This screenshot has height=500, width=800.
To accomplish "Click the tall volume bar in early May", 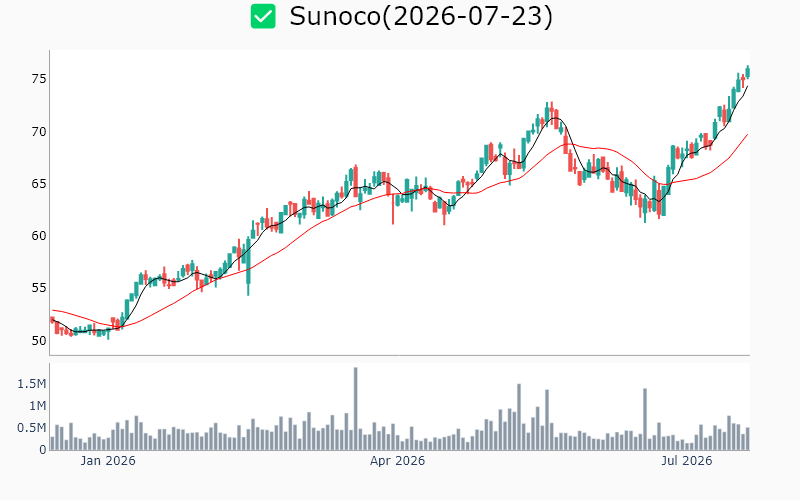I will tap(519, 417).
